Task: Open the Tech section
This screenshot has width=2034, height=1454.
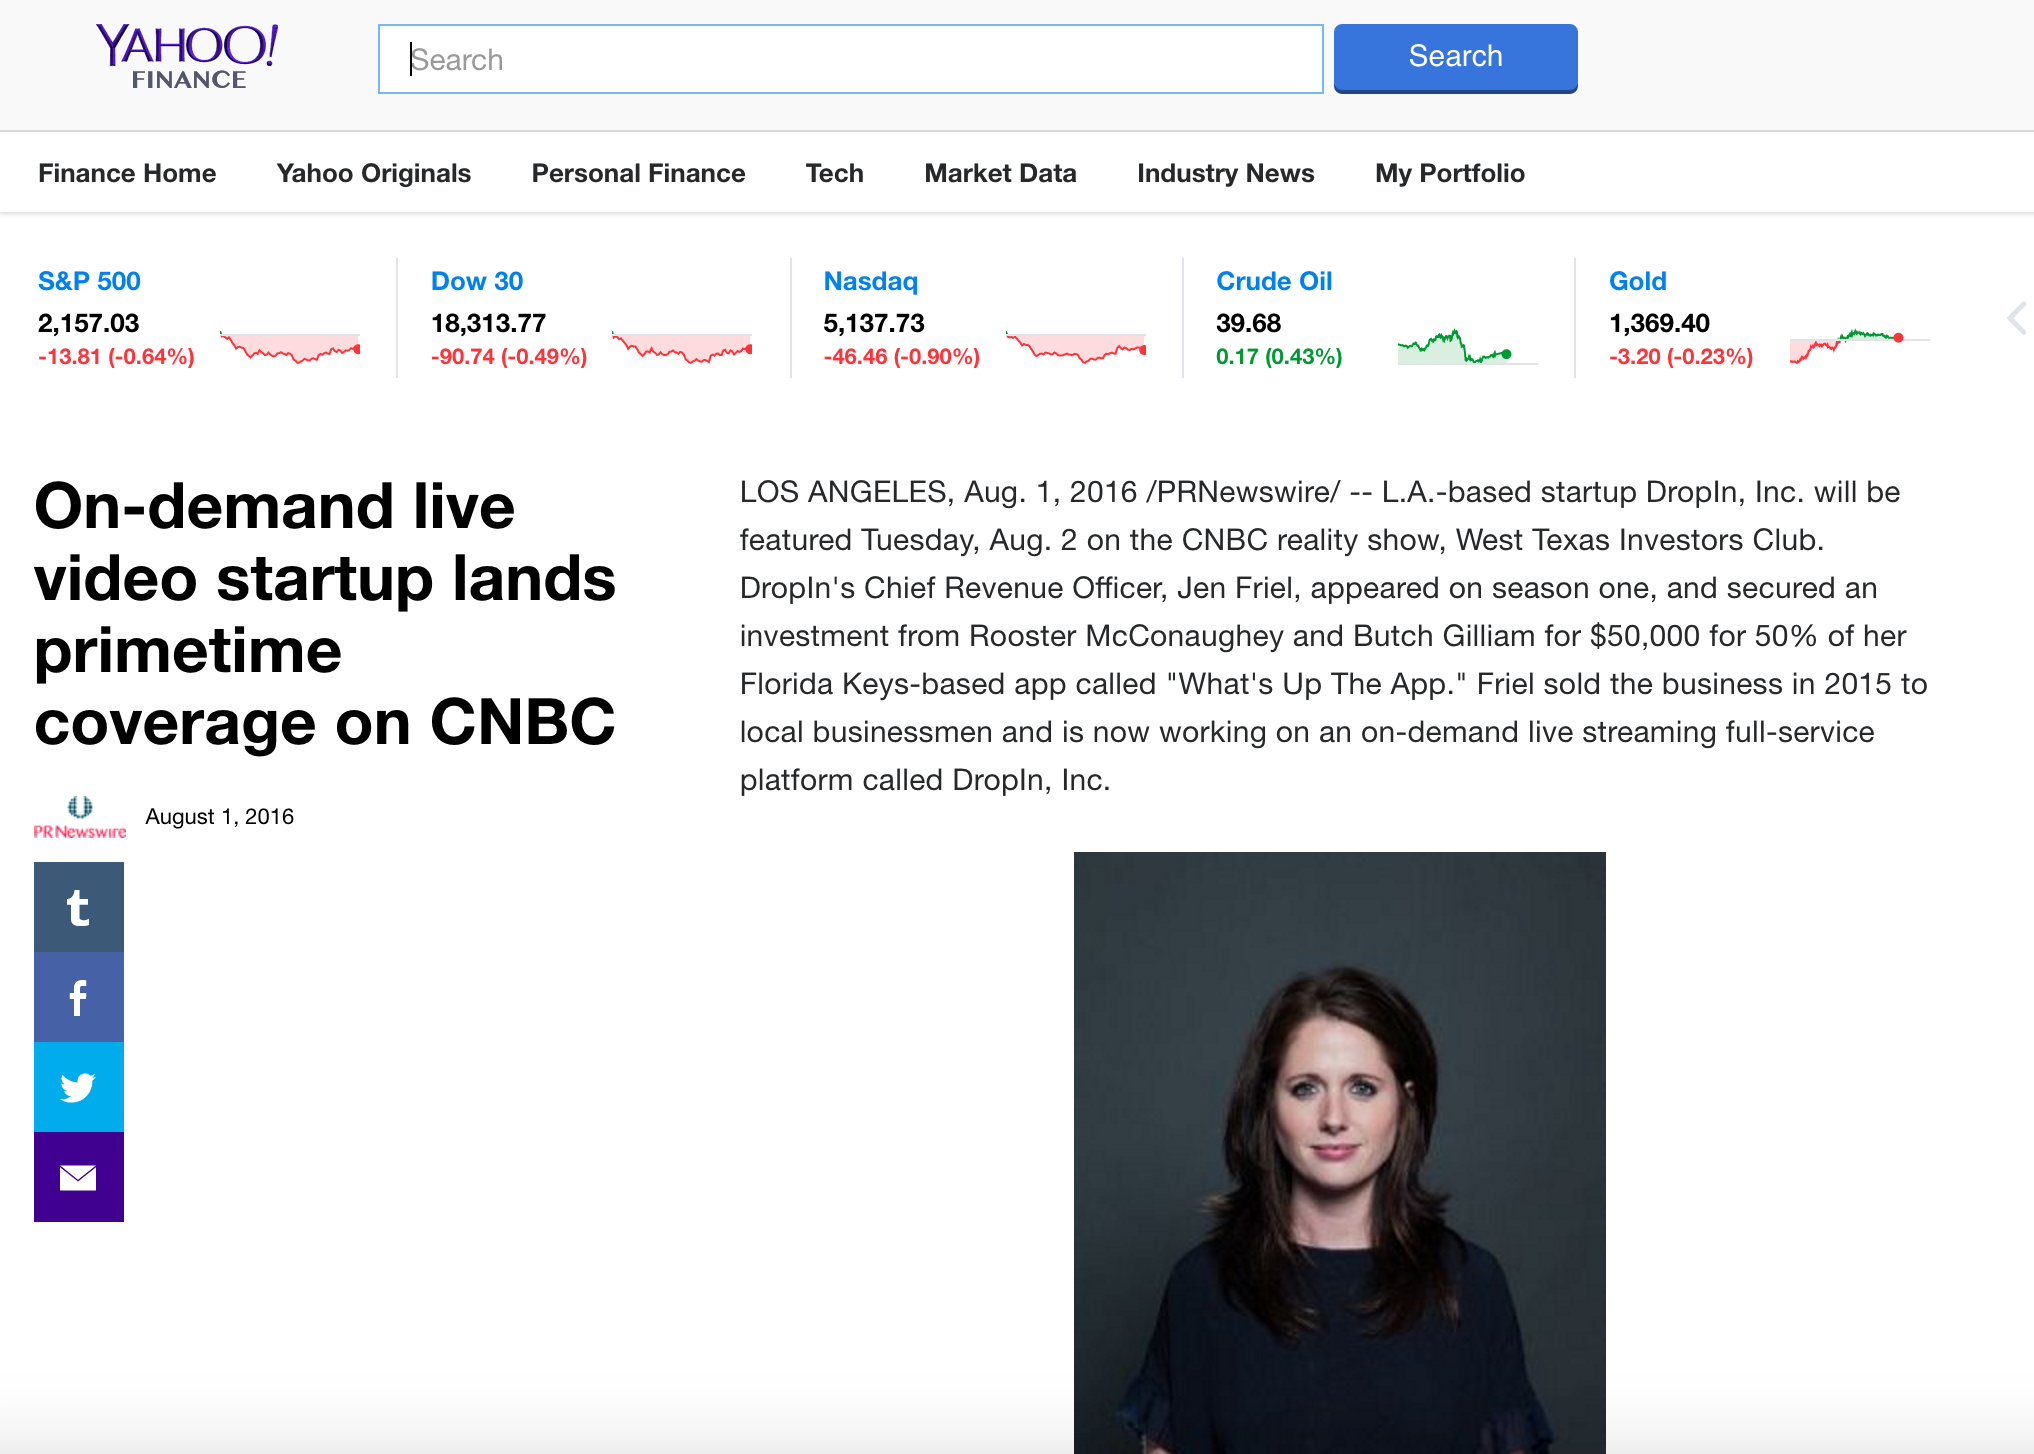Action: [x=835, y=173]
